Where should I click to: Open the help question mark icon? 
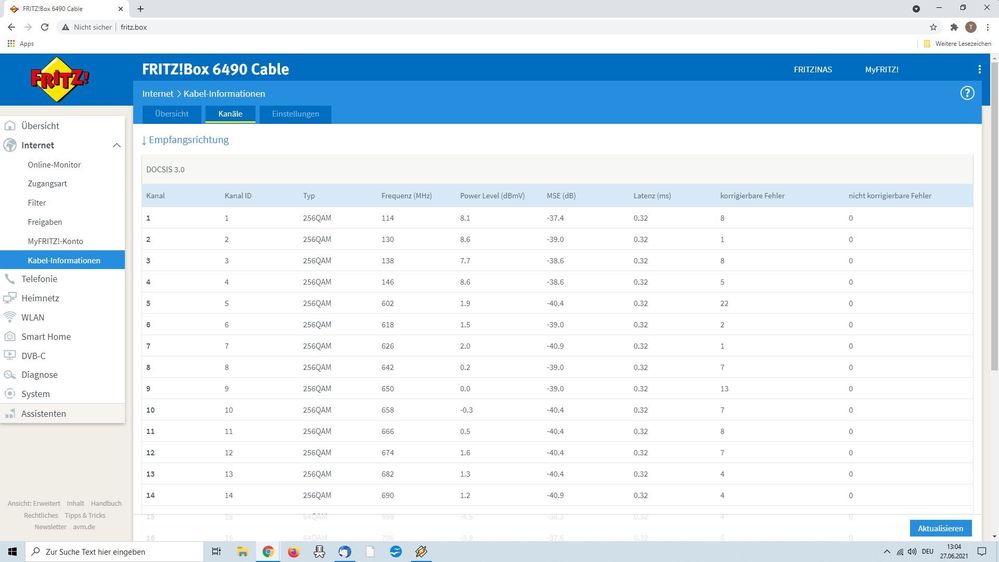tap(967, 93)
